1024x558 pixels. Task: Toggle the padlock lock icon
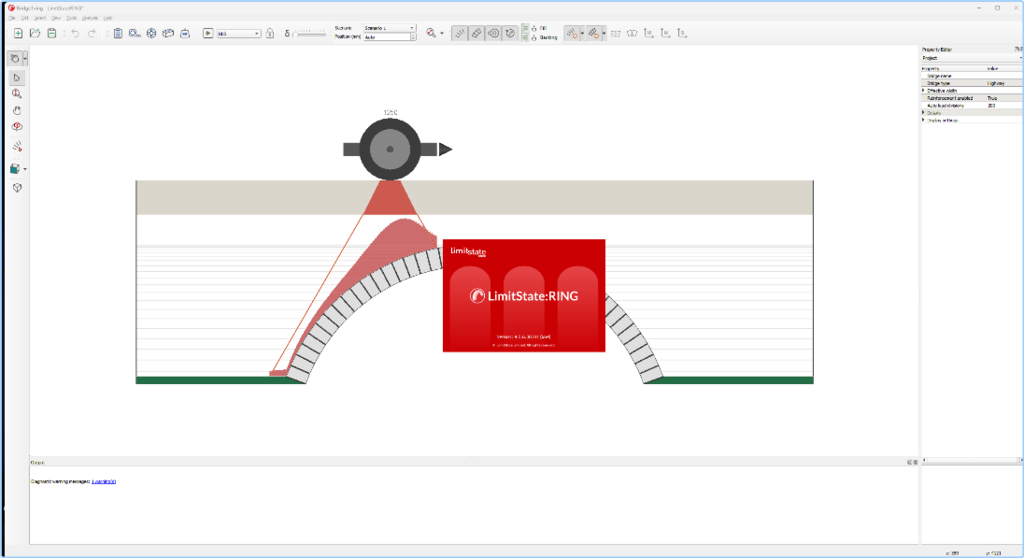tap(270, 33)
